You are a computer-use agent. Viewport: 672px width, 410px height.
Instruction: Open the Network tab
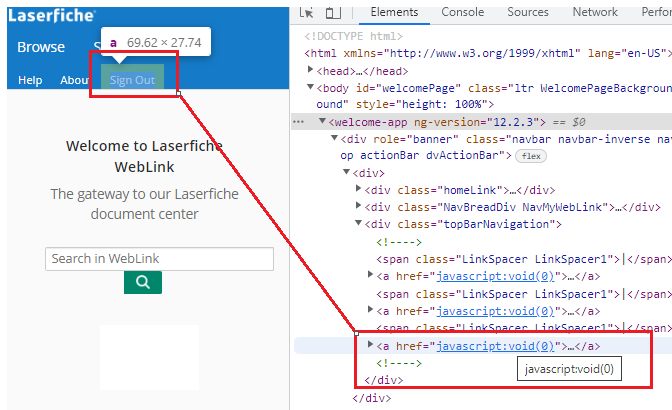click(x=595, y=12)
